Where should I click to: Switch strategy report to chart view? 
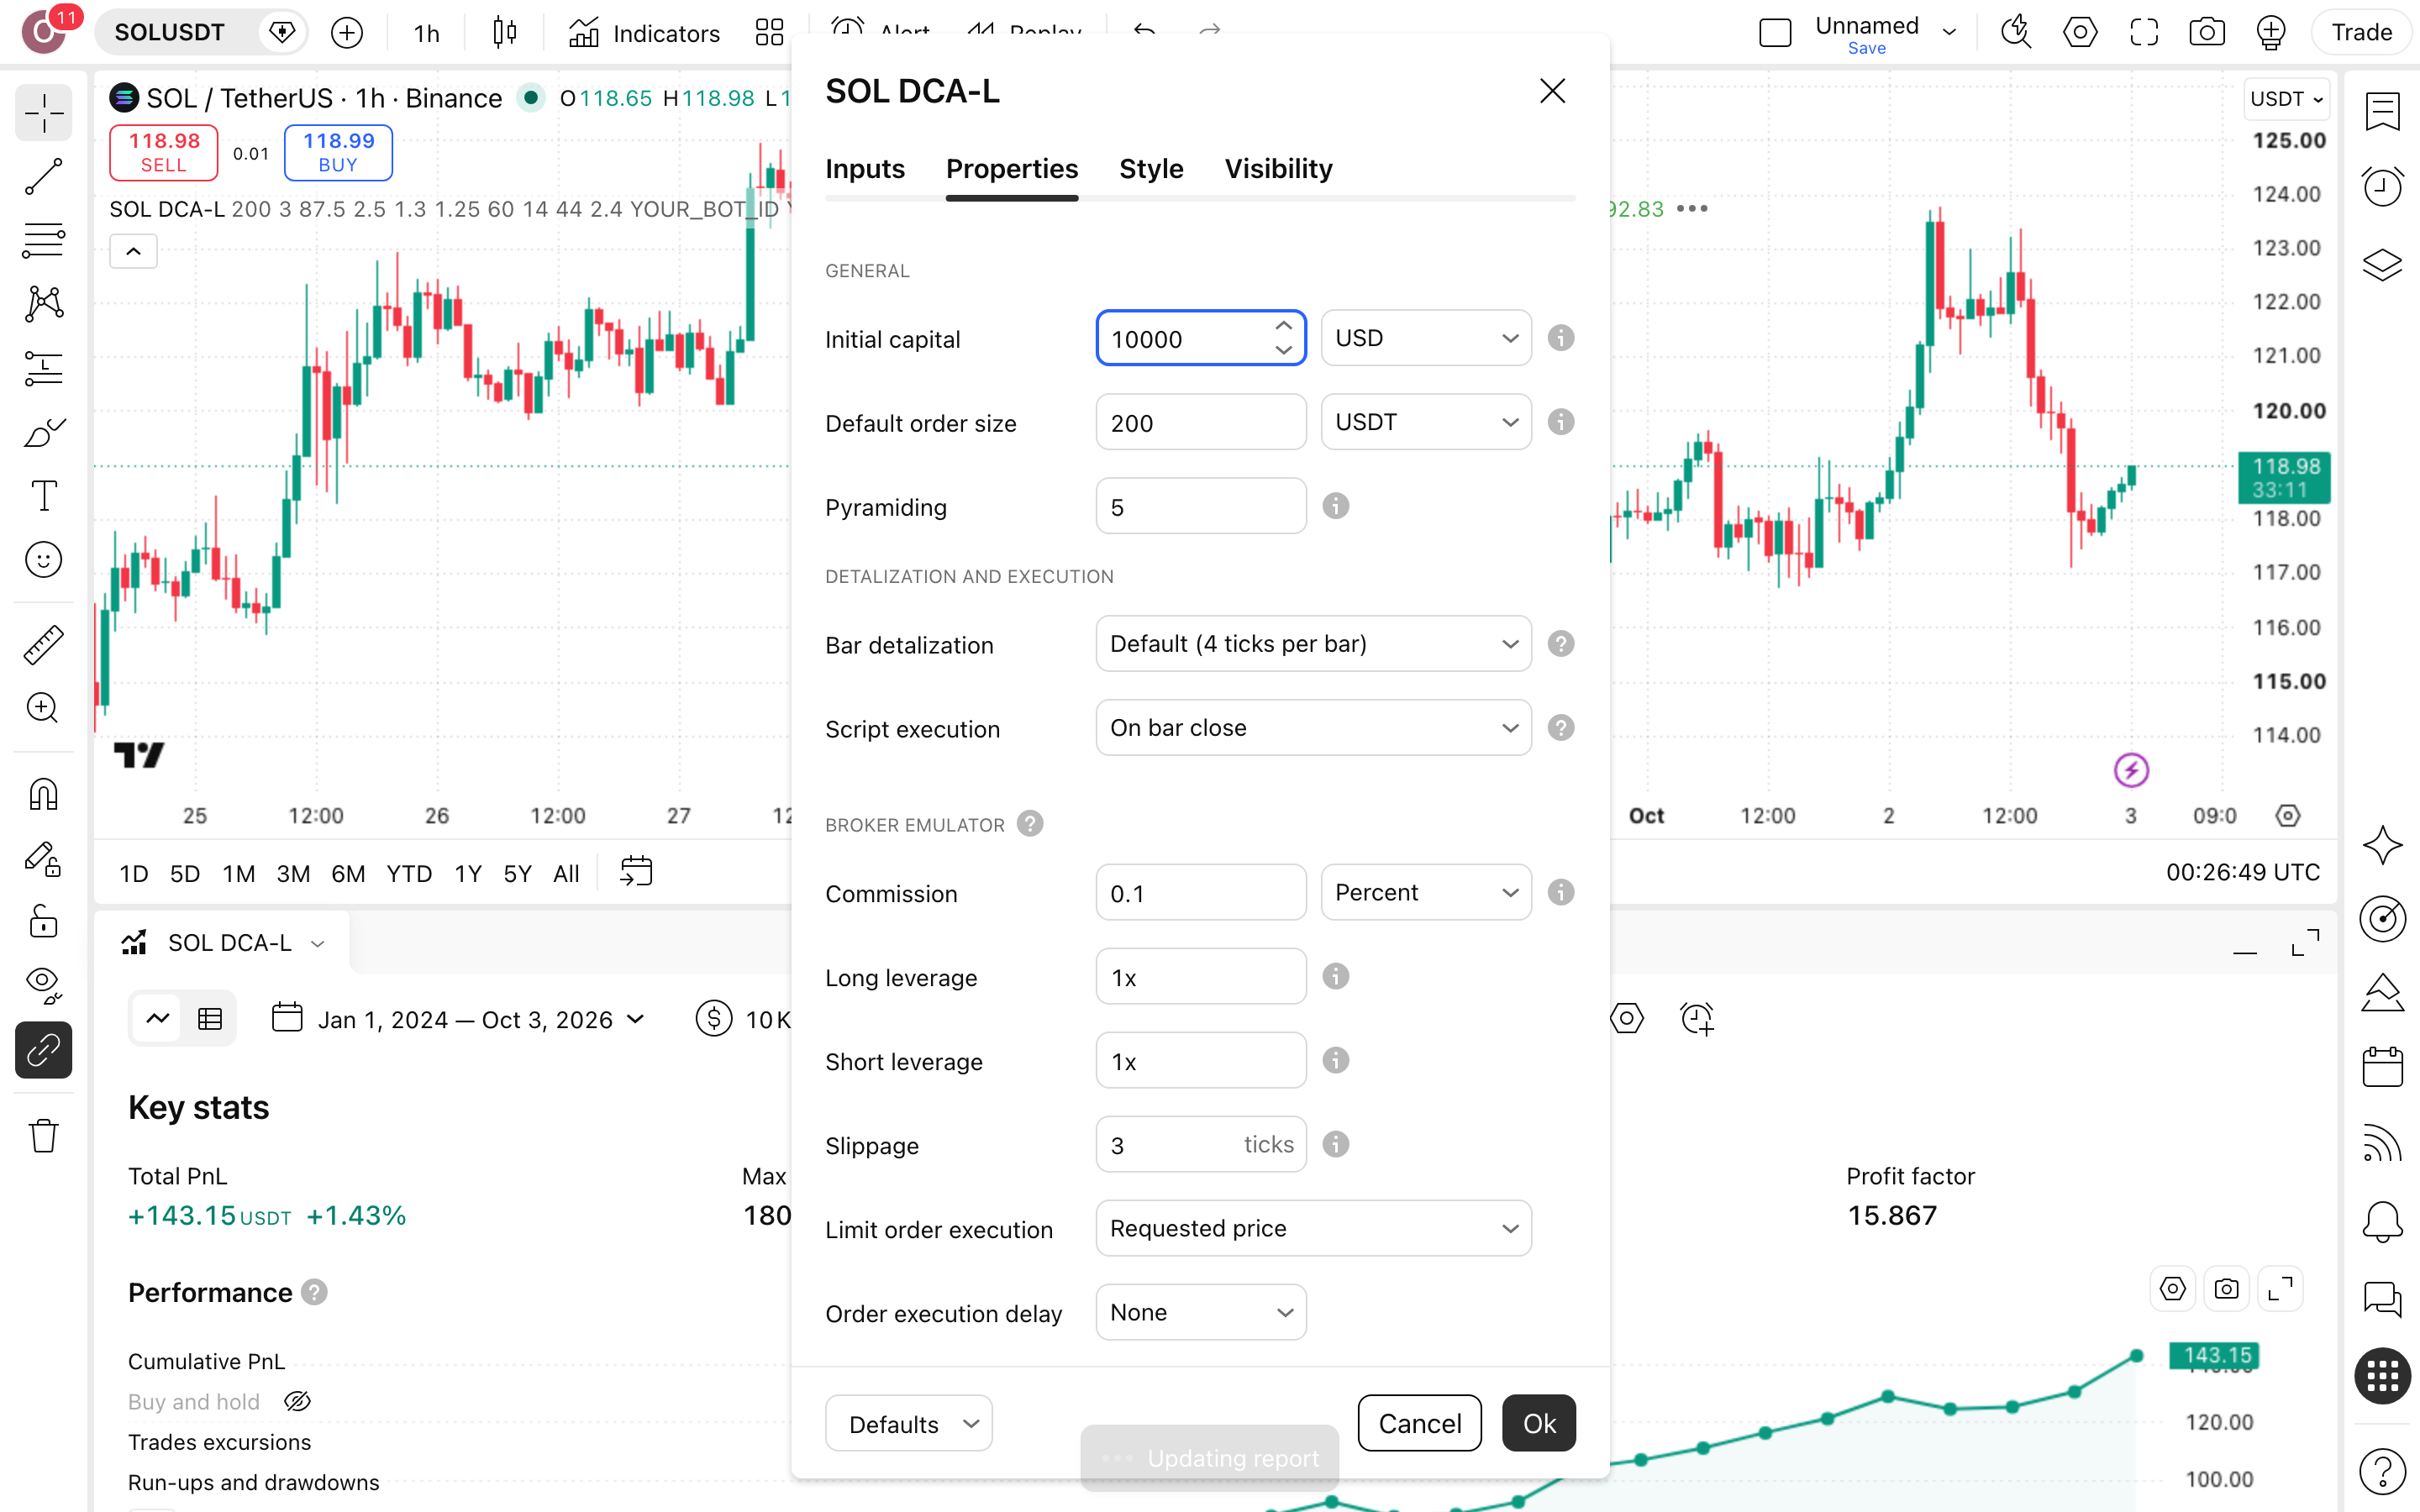pyautogui.click(x=158, y=1019)
